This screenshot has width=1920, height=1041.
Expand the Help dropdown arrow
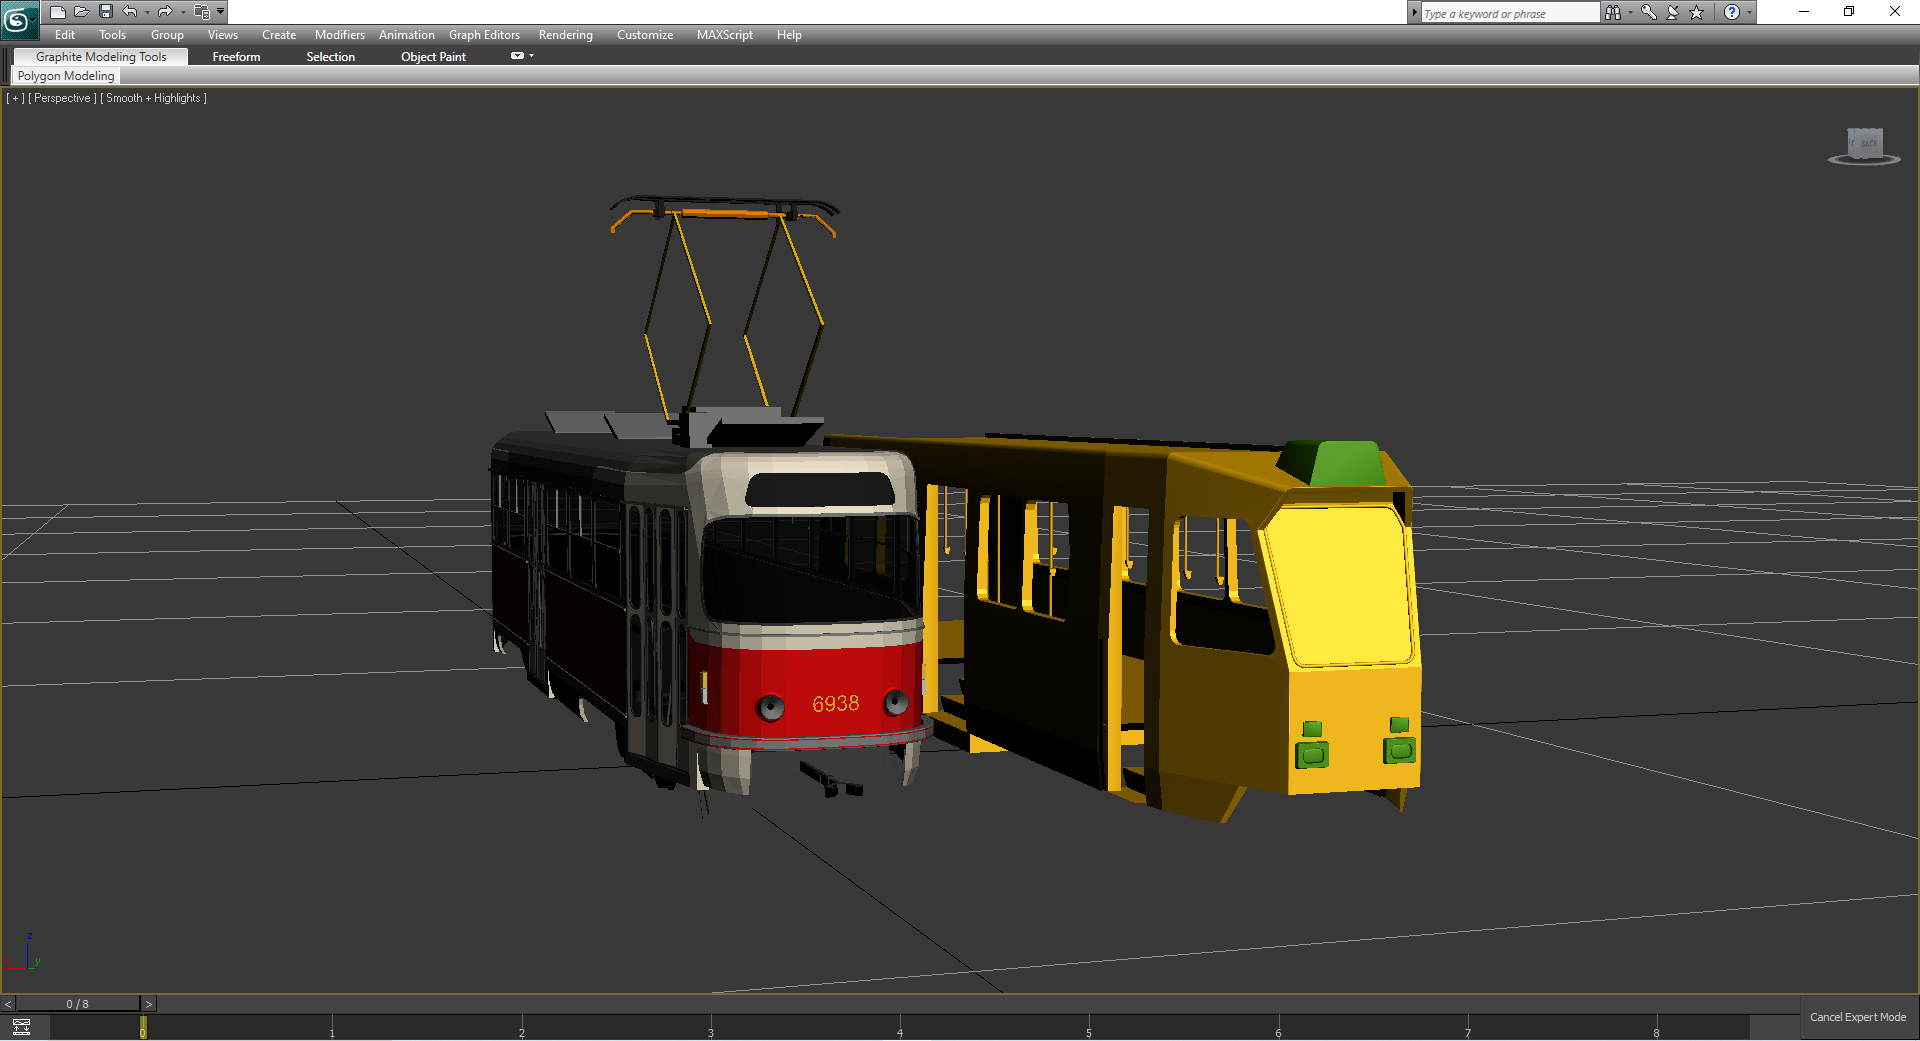tap(1749, 12)
